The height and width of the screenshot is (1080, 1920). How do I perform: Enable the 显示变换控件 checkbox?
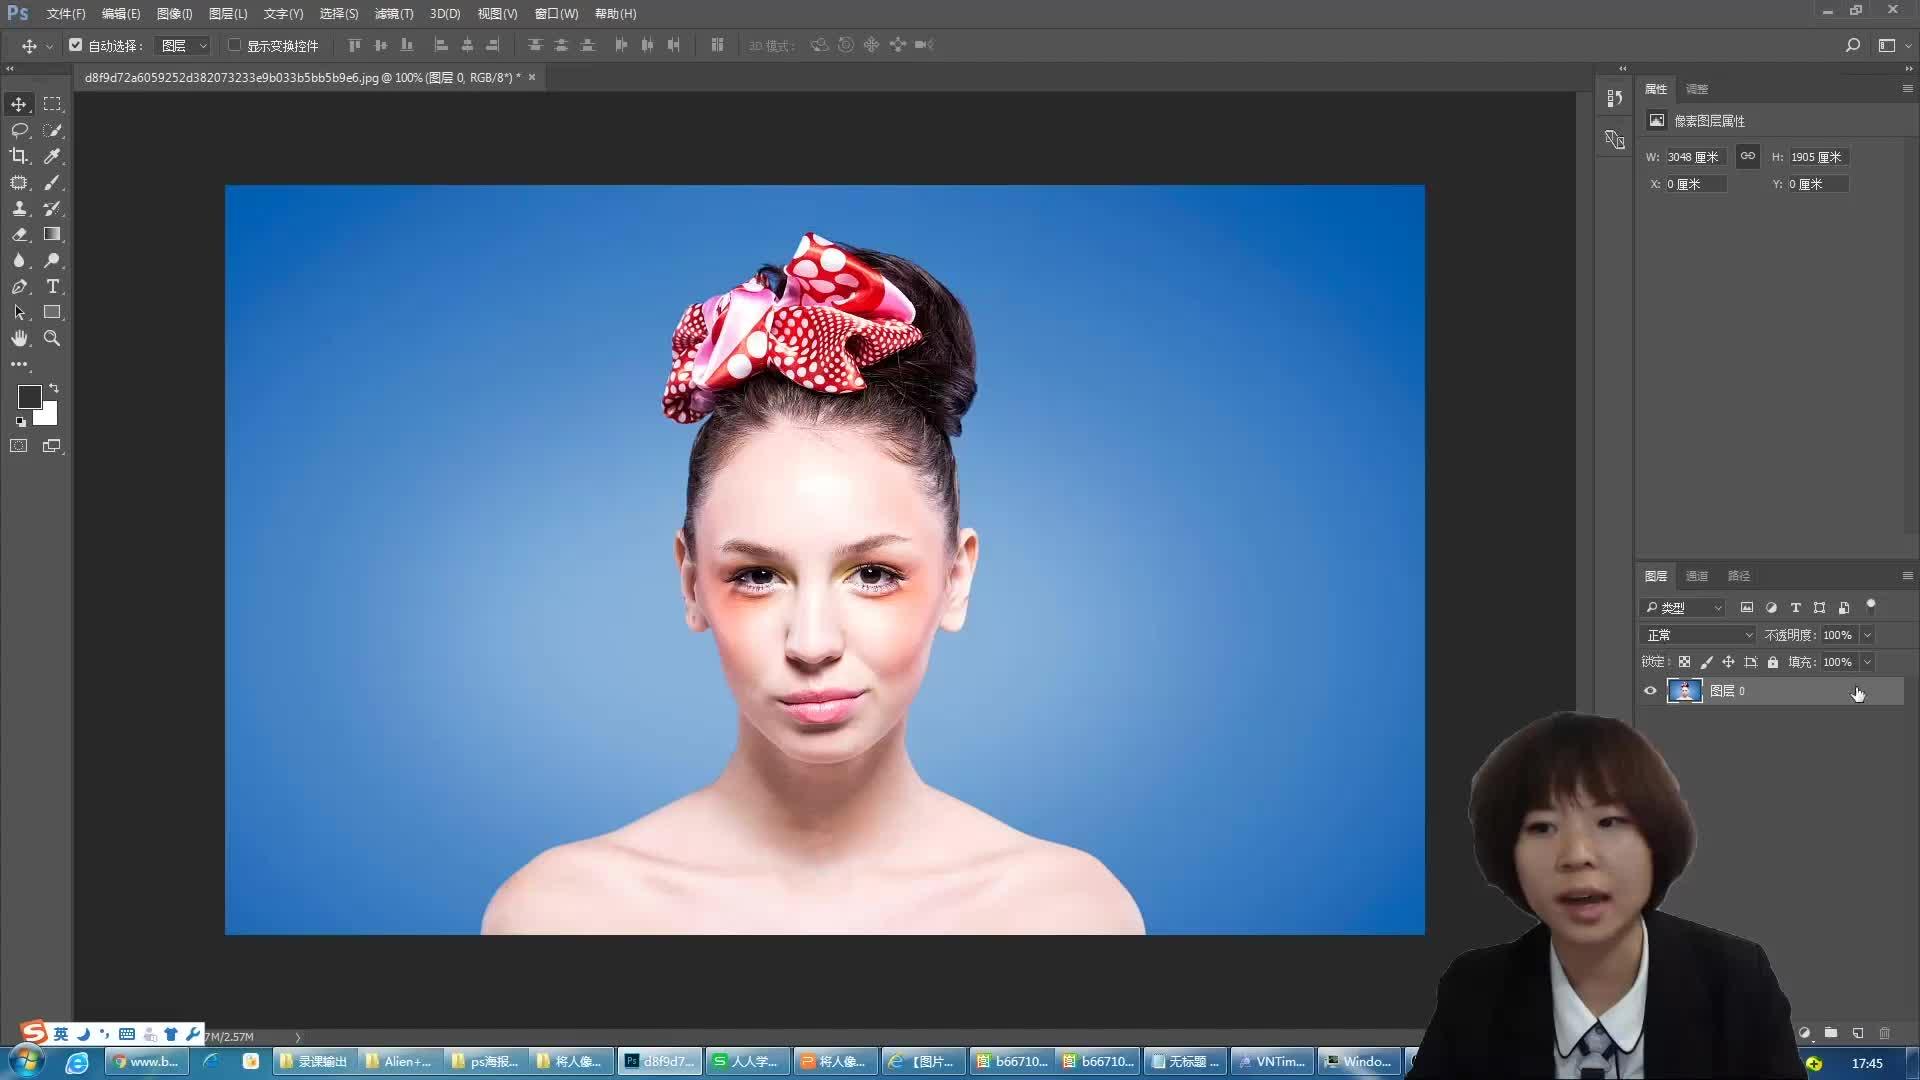pos(235,45)
